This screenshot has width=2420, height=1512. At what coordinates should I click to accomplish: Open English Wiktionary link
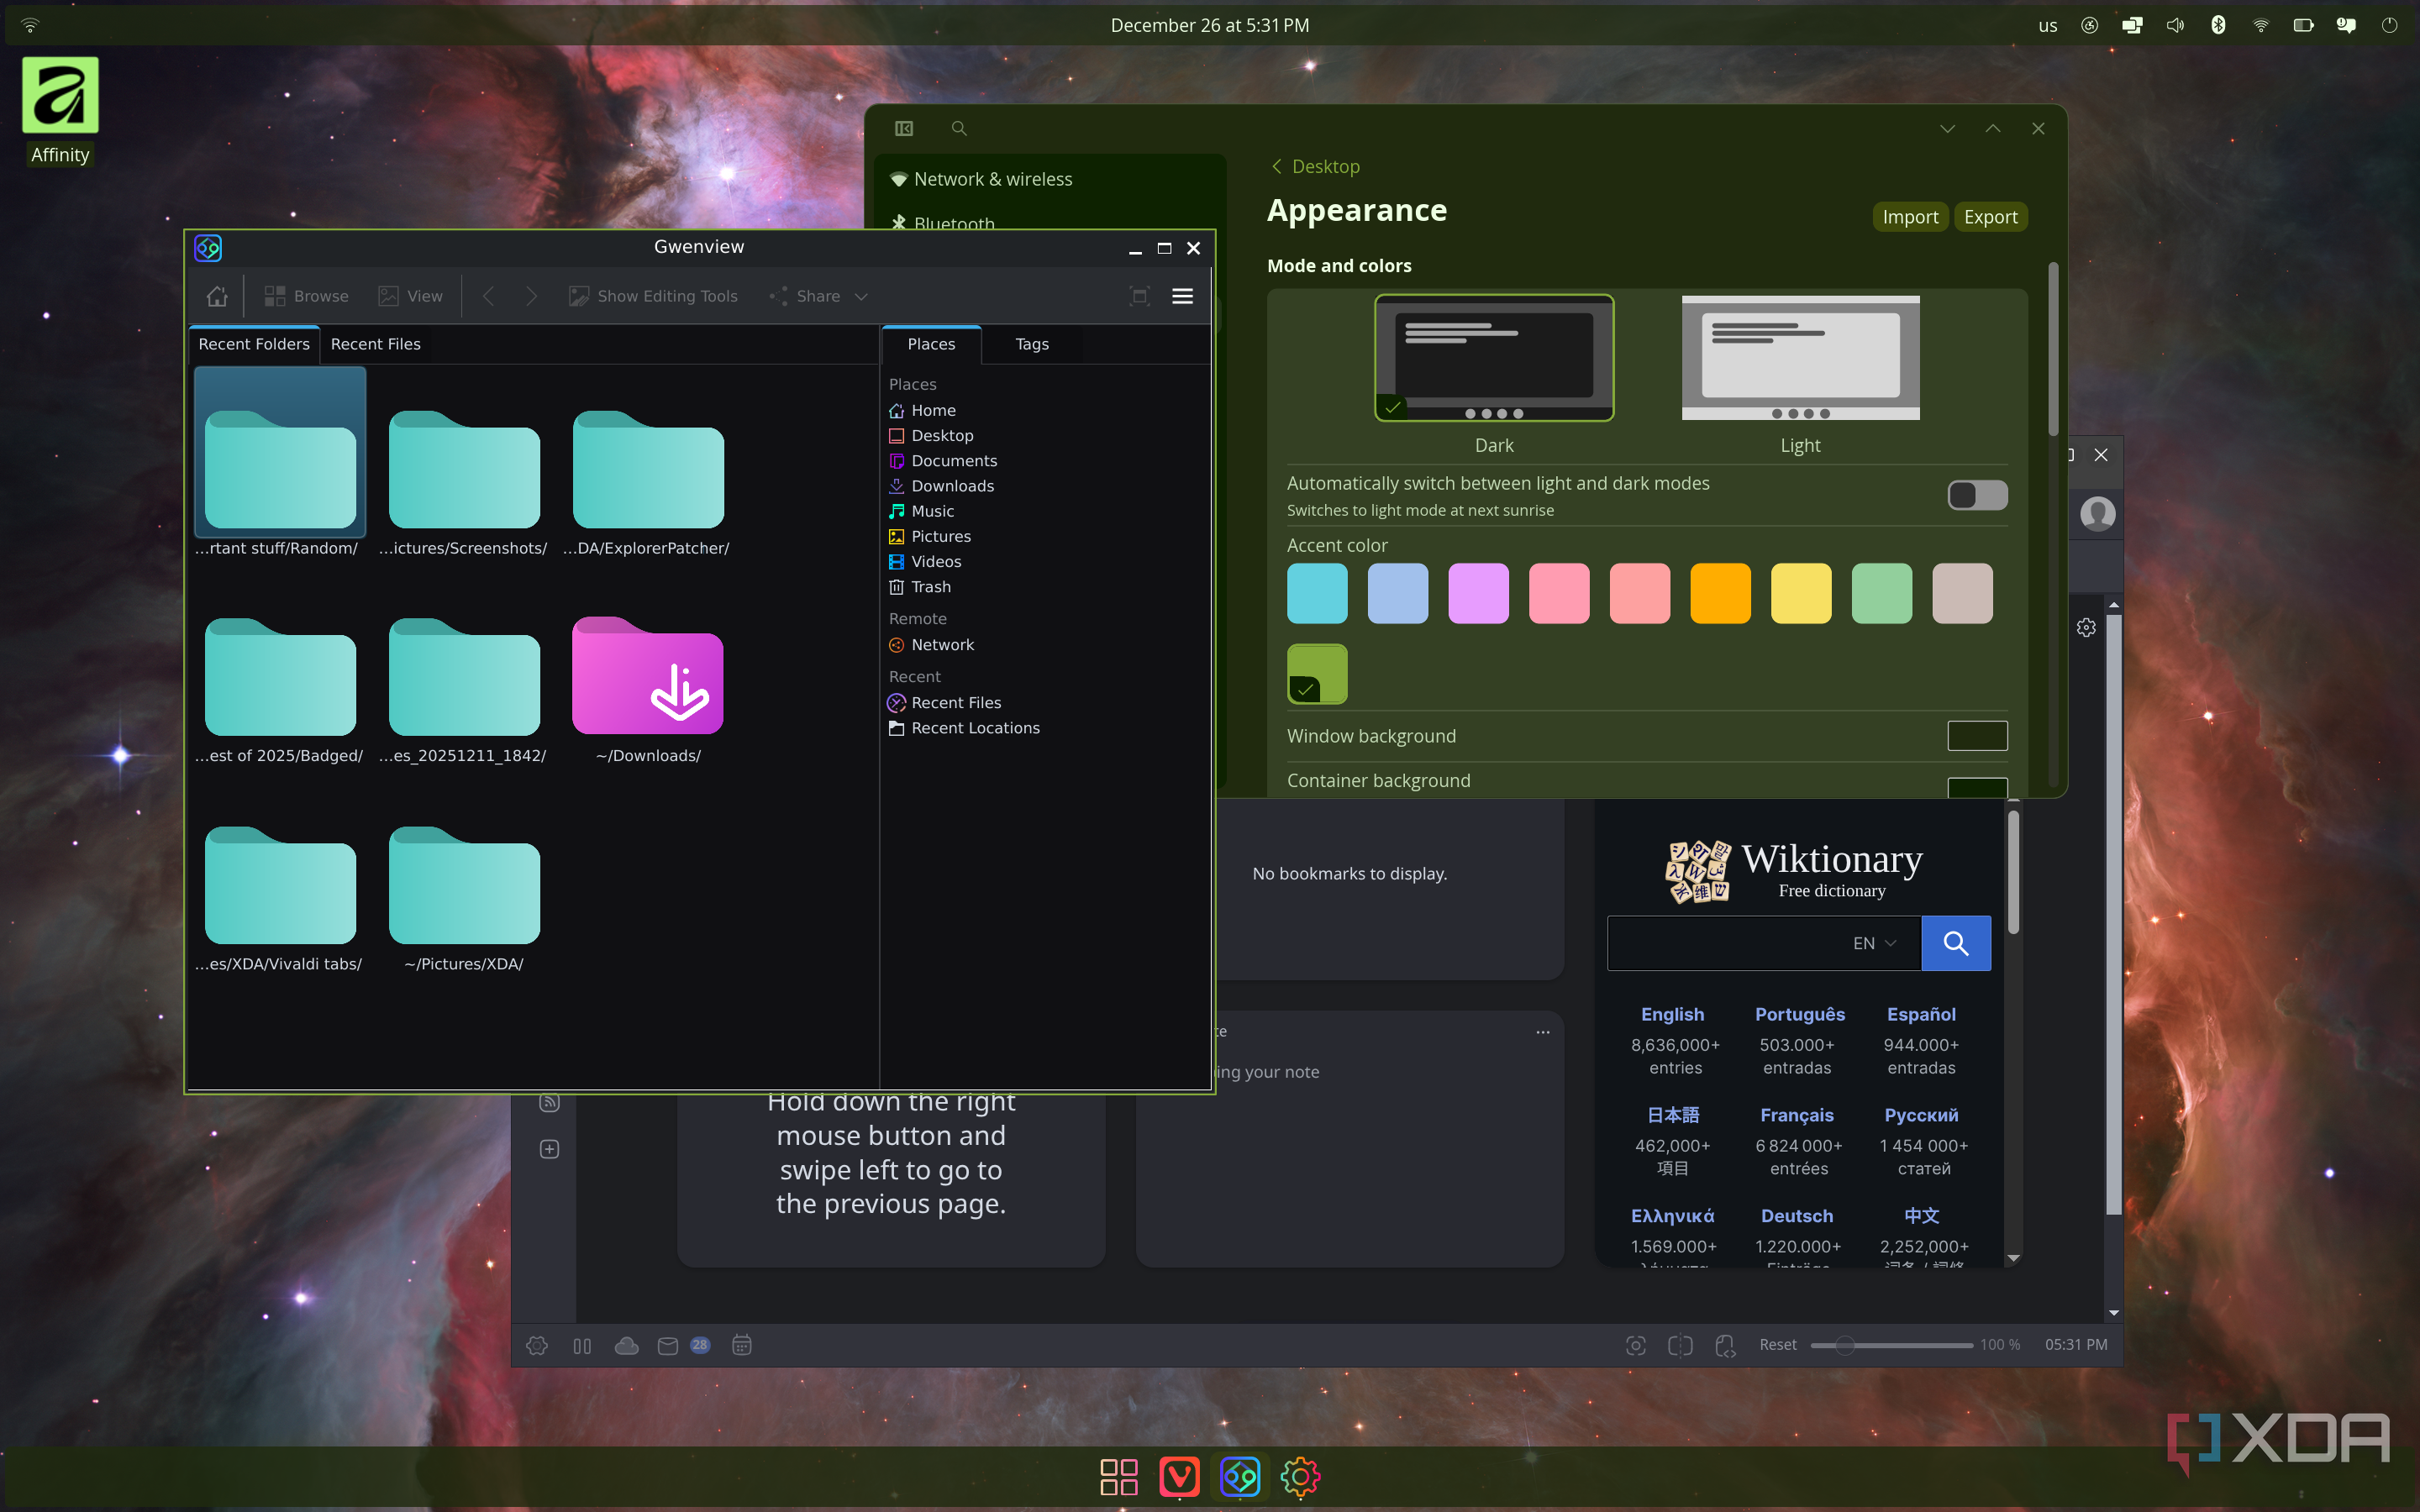coord(1672,1014)
